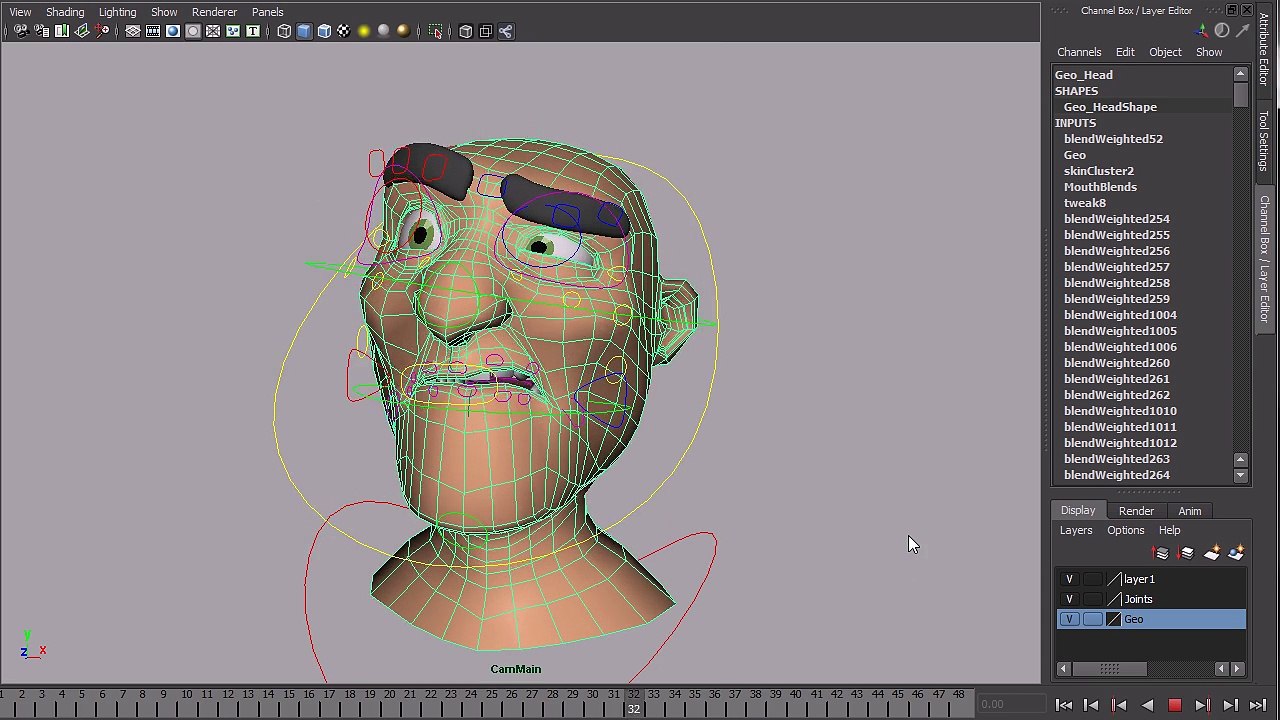This screenshot has width=1280, height=720.
Task: Move the selected layer up icon
Action: tap(1161, 553)
